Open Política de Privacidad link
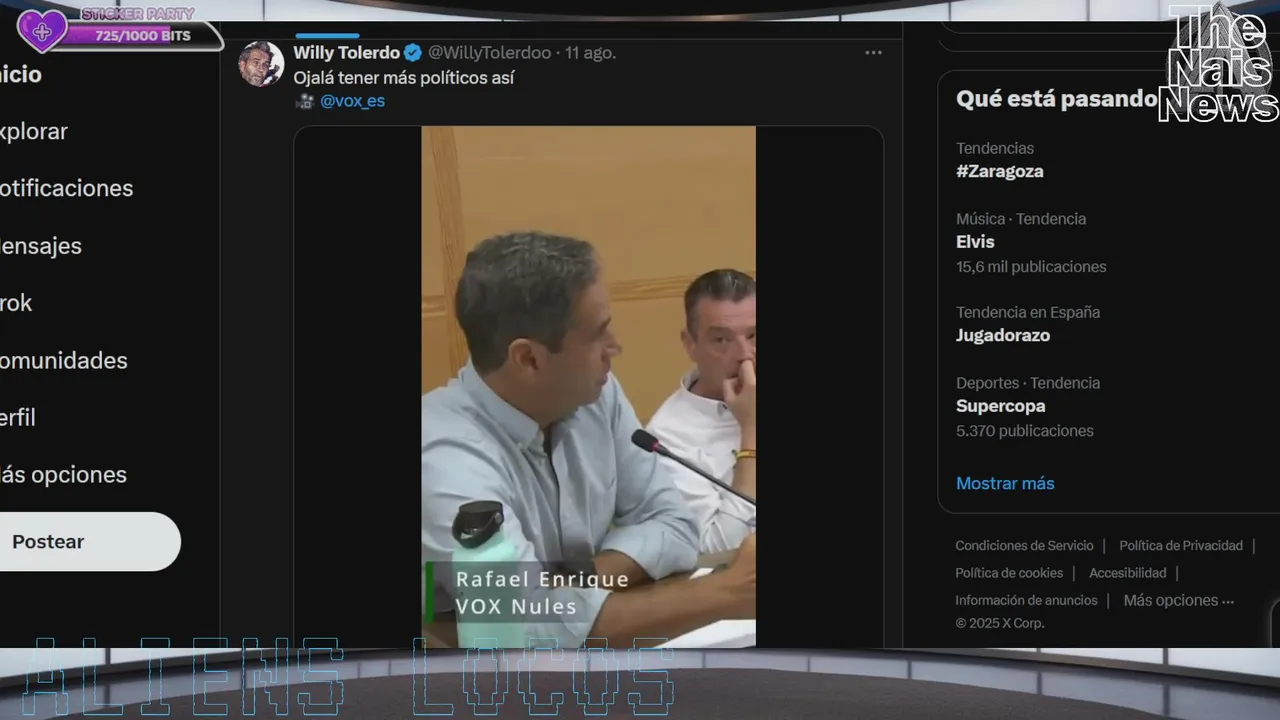The image size is (1280, 720). pos(1181,546)
